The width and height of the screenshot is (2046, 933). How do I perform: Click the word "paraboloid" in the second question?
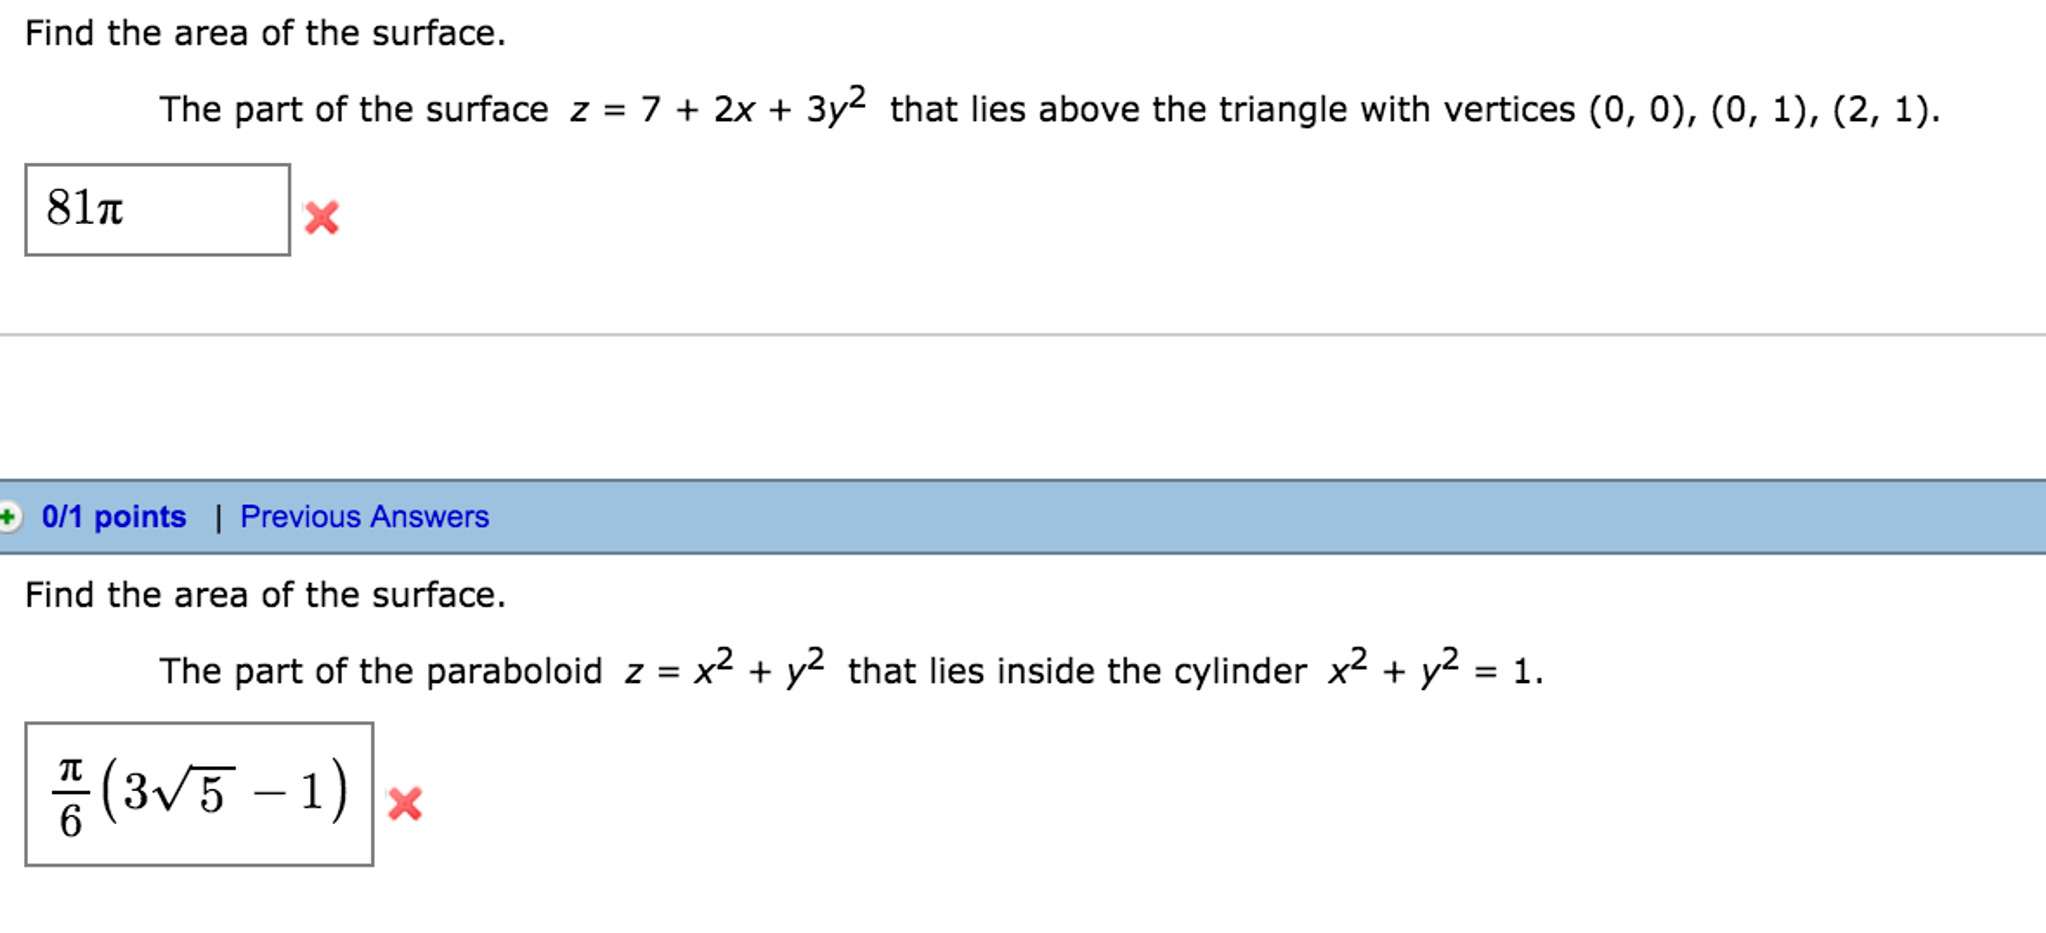(514, 671)
